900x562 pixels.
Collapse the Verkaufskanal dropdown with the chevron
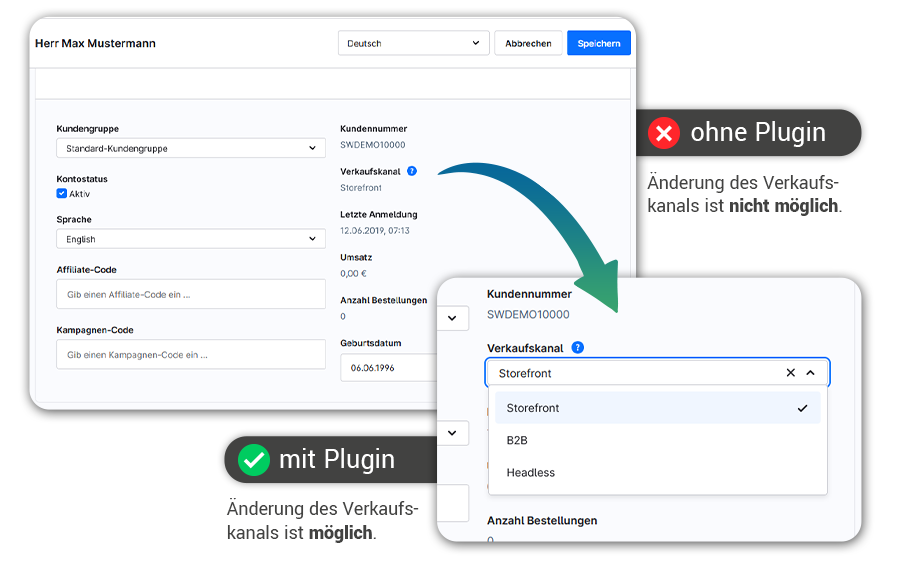tap(810, 373)
